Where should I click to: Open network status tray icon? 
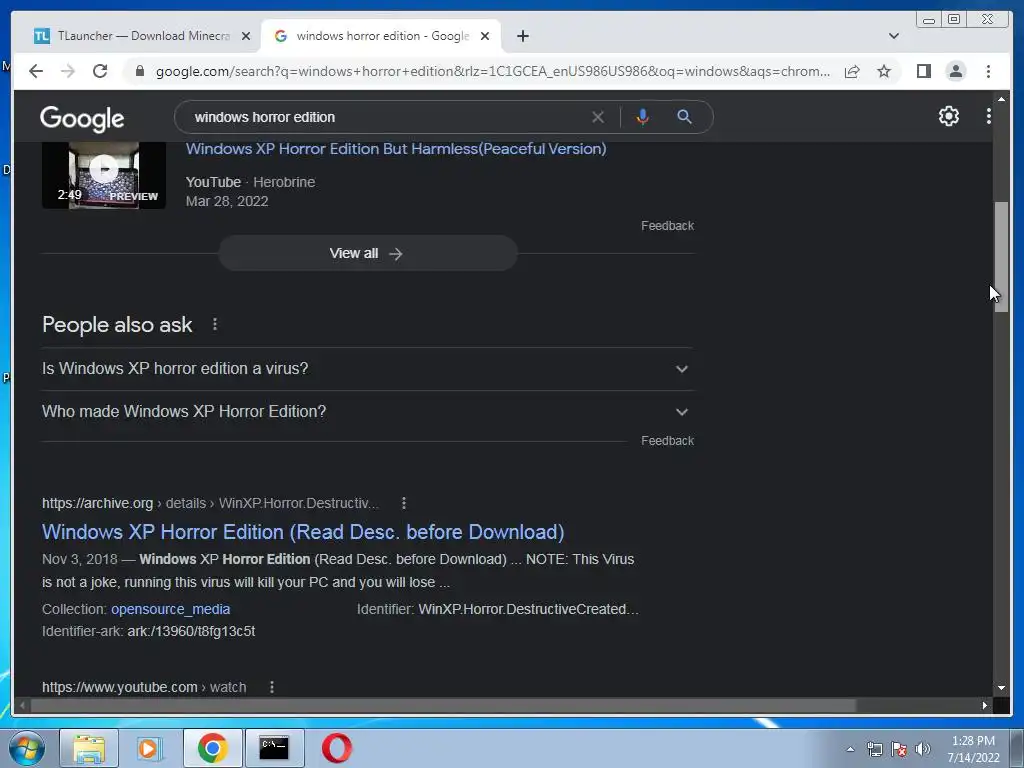click(x=874, y=749)
